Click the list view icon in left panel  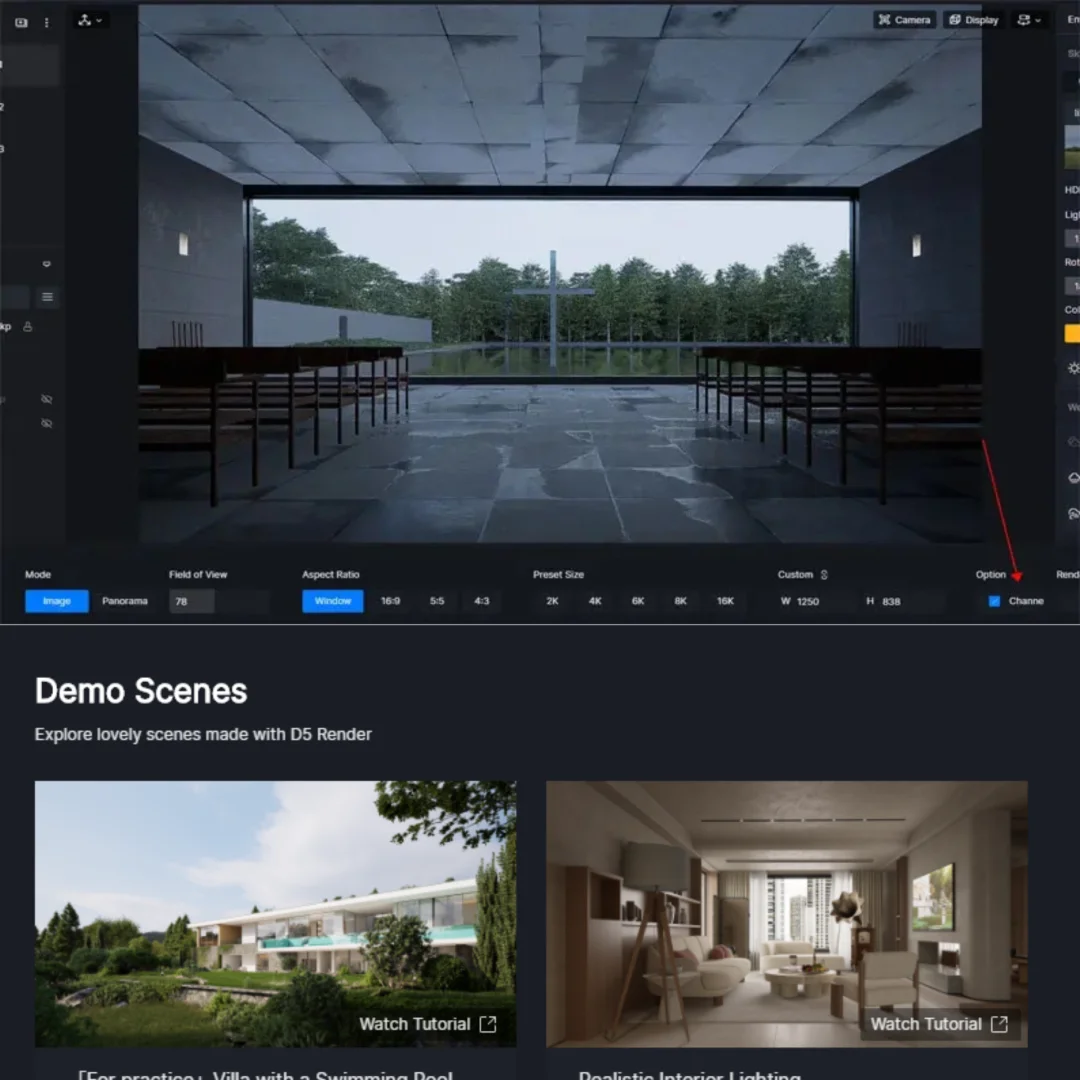click(x=47, y=297)
